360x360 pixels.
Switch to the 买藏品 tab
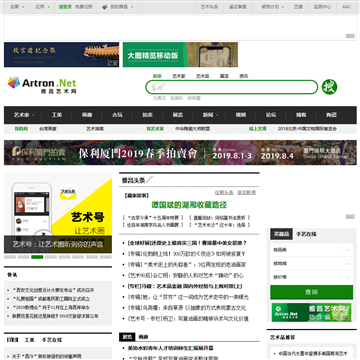point(281,234)
